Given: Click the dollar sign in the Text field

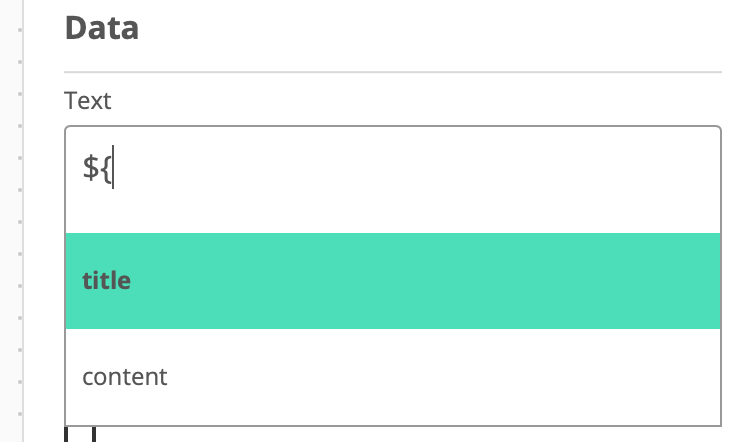Looking at the screenshot, I should point(90,167).
